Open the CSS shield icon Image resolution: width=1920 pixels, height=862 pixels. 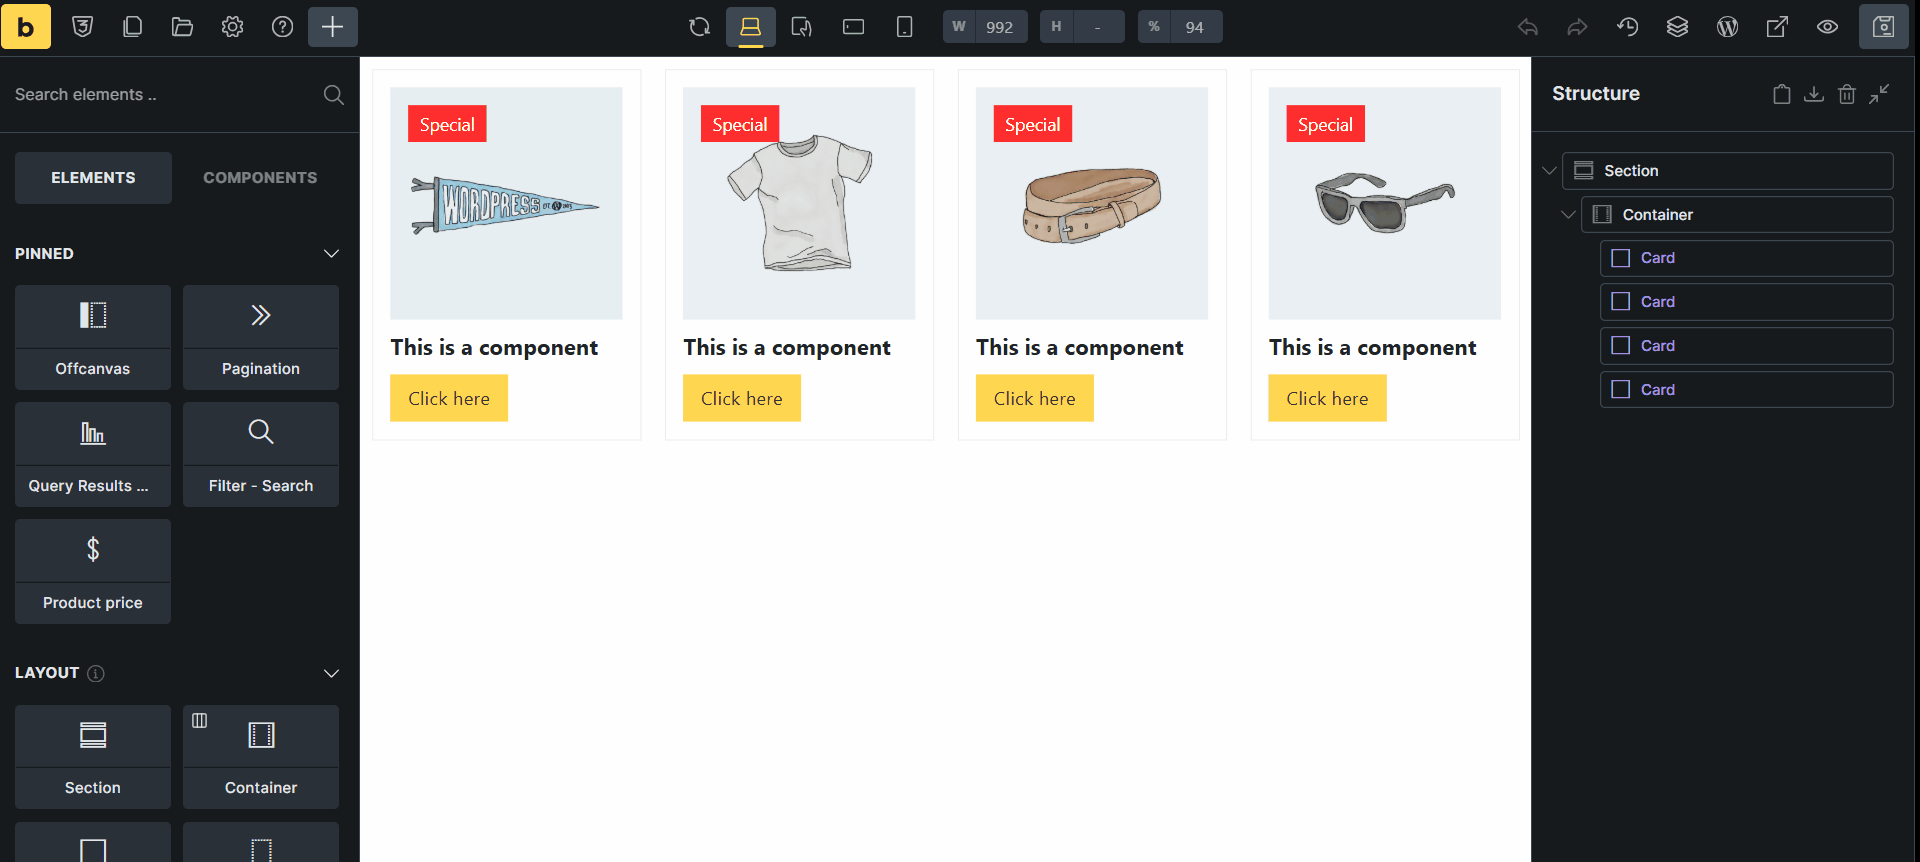[x=83, y=27]
